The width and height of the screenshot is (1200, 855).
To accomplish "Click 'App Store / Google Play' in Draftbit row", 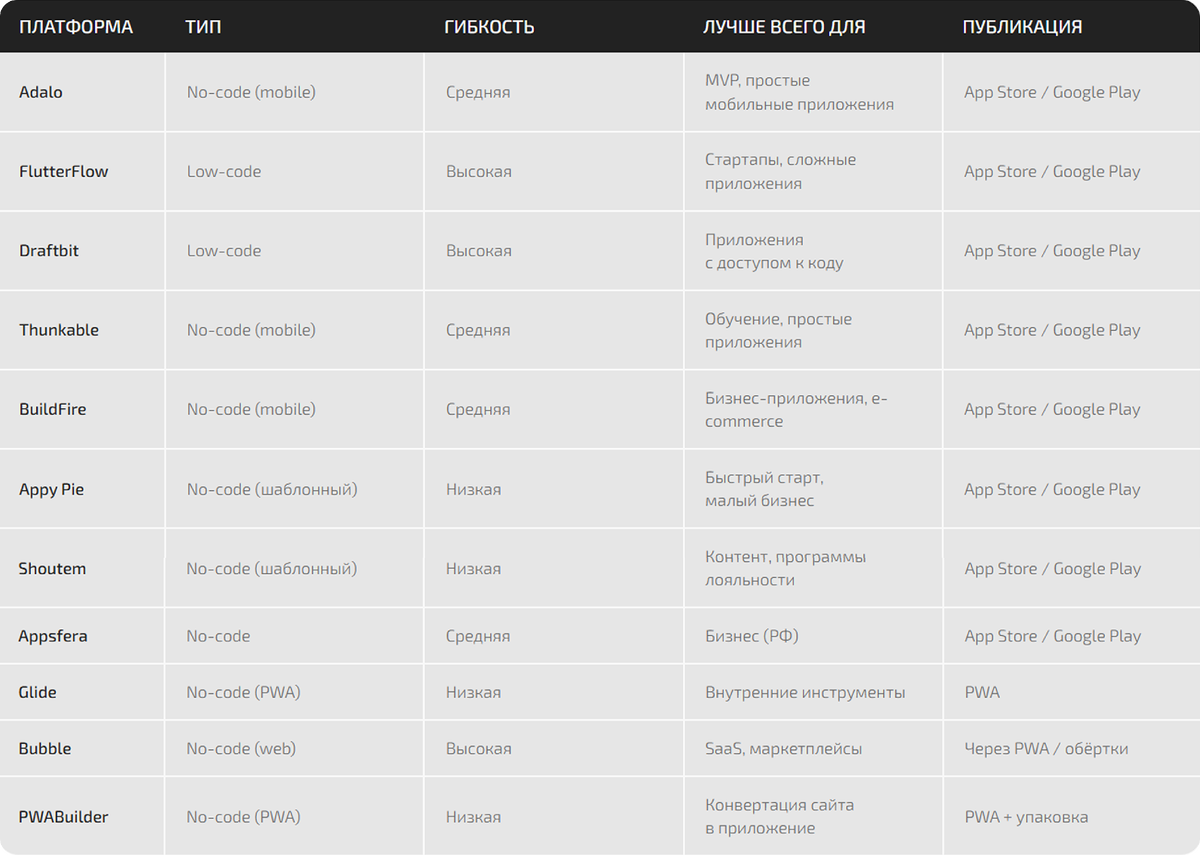I will [x=1052, y=251].
